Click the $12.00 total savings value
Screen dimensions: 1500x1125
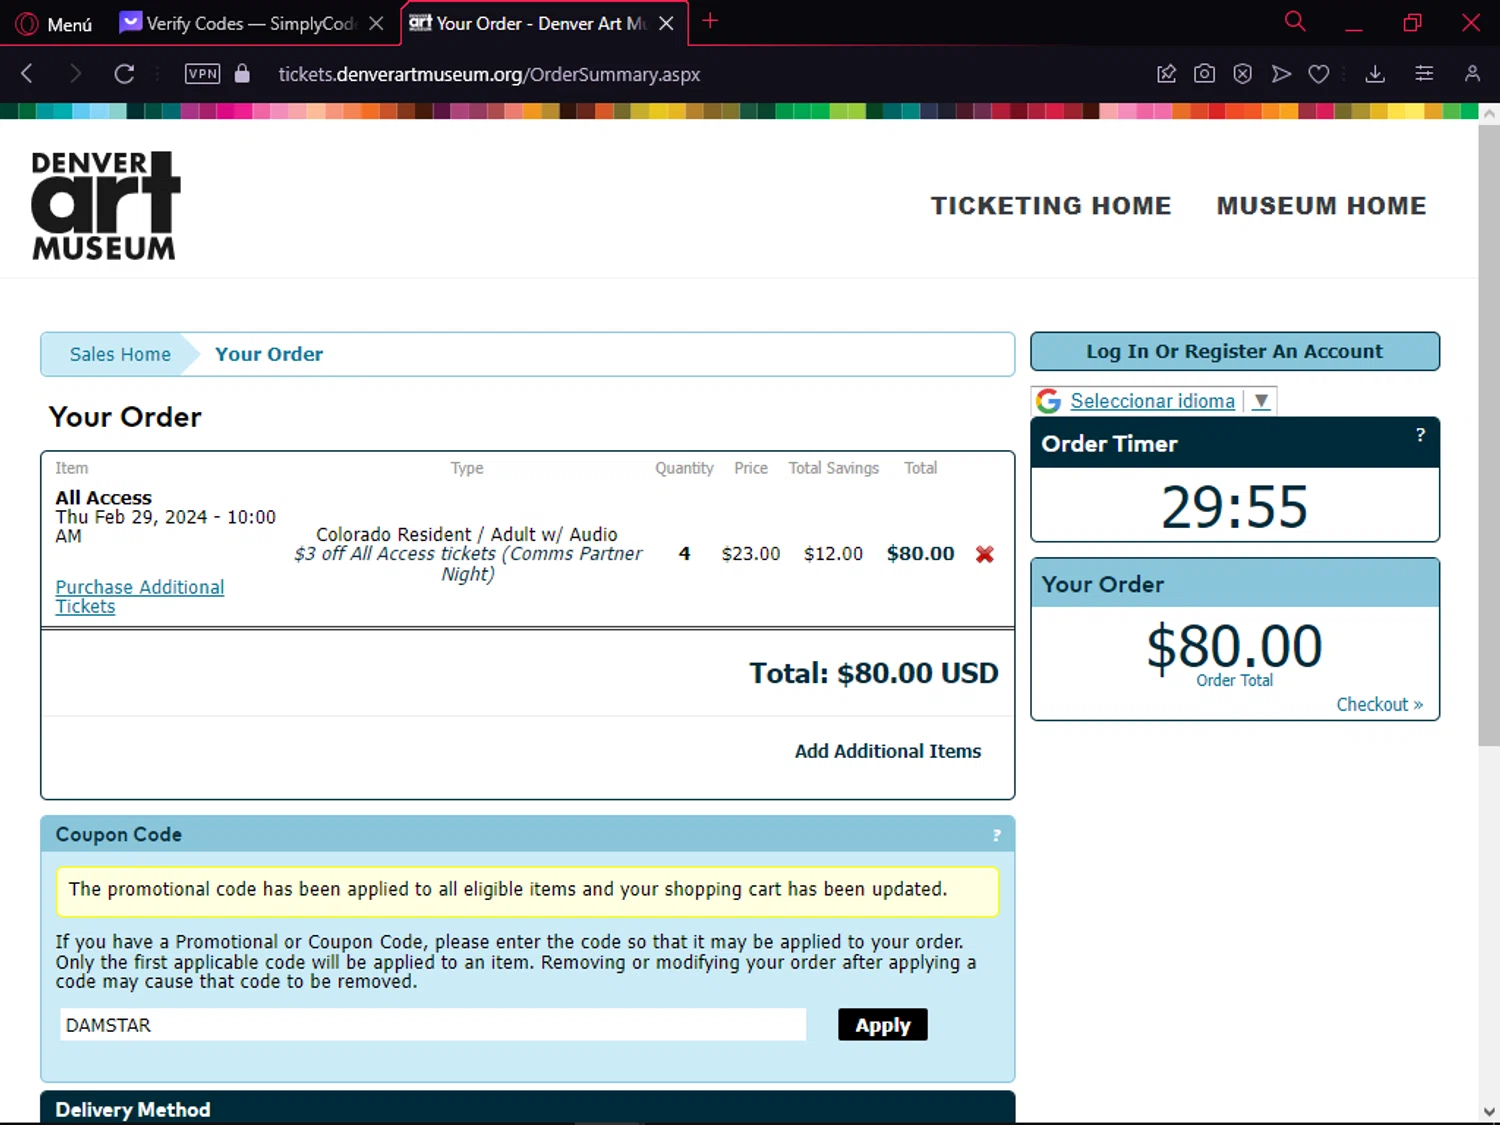click(x=833, y=554)
